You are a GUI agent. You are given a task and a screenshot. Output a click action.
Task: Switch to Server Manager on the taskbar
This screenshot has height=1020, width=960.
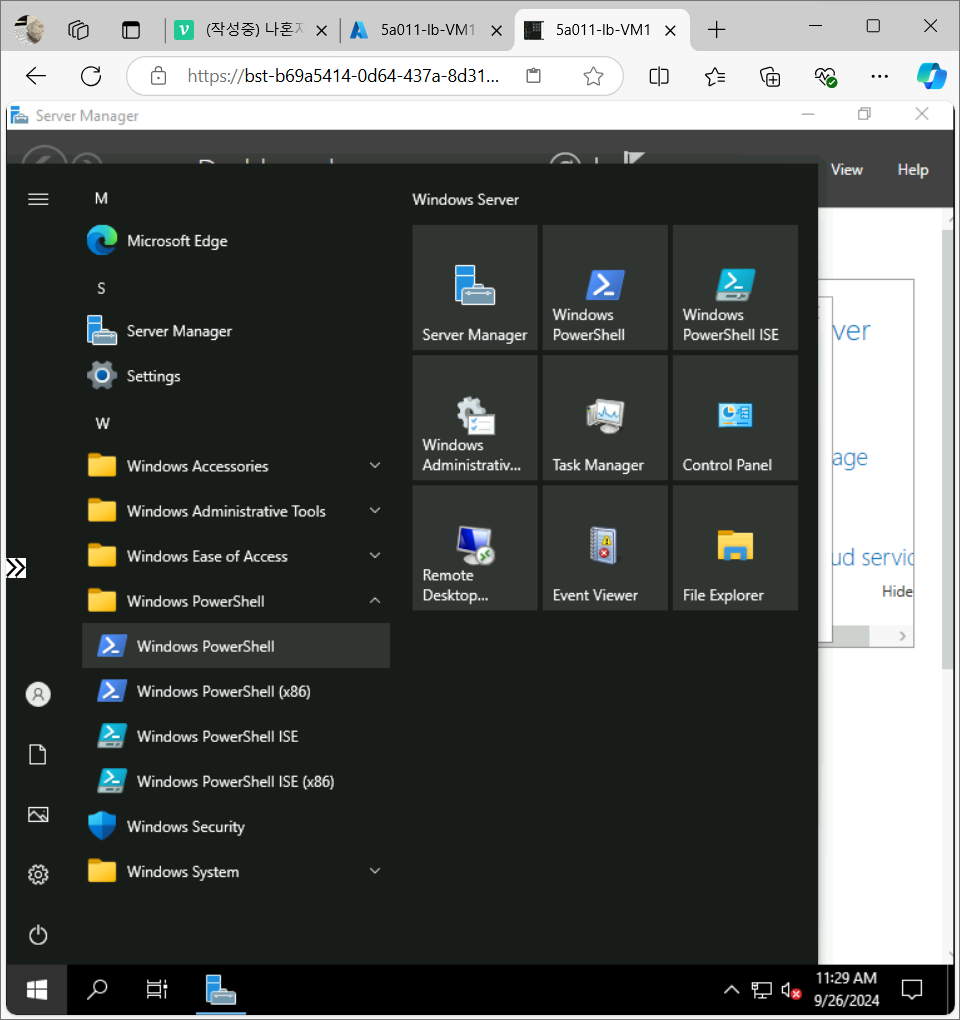[x=220, y=990]
